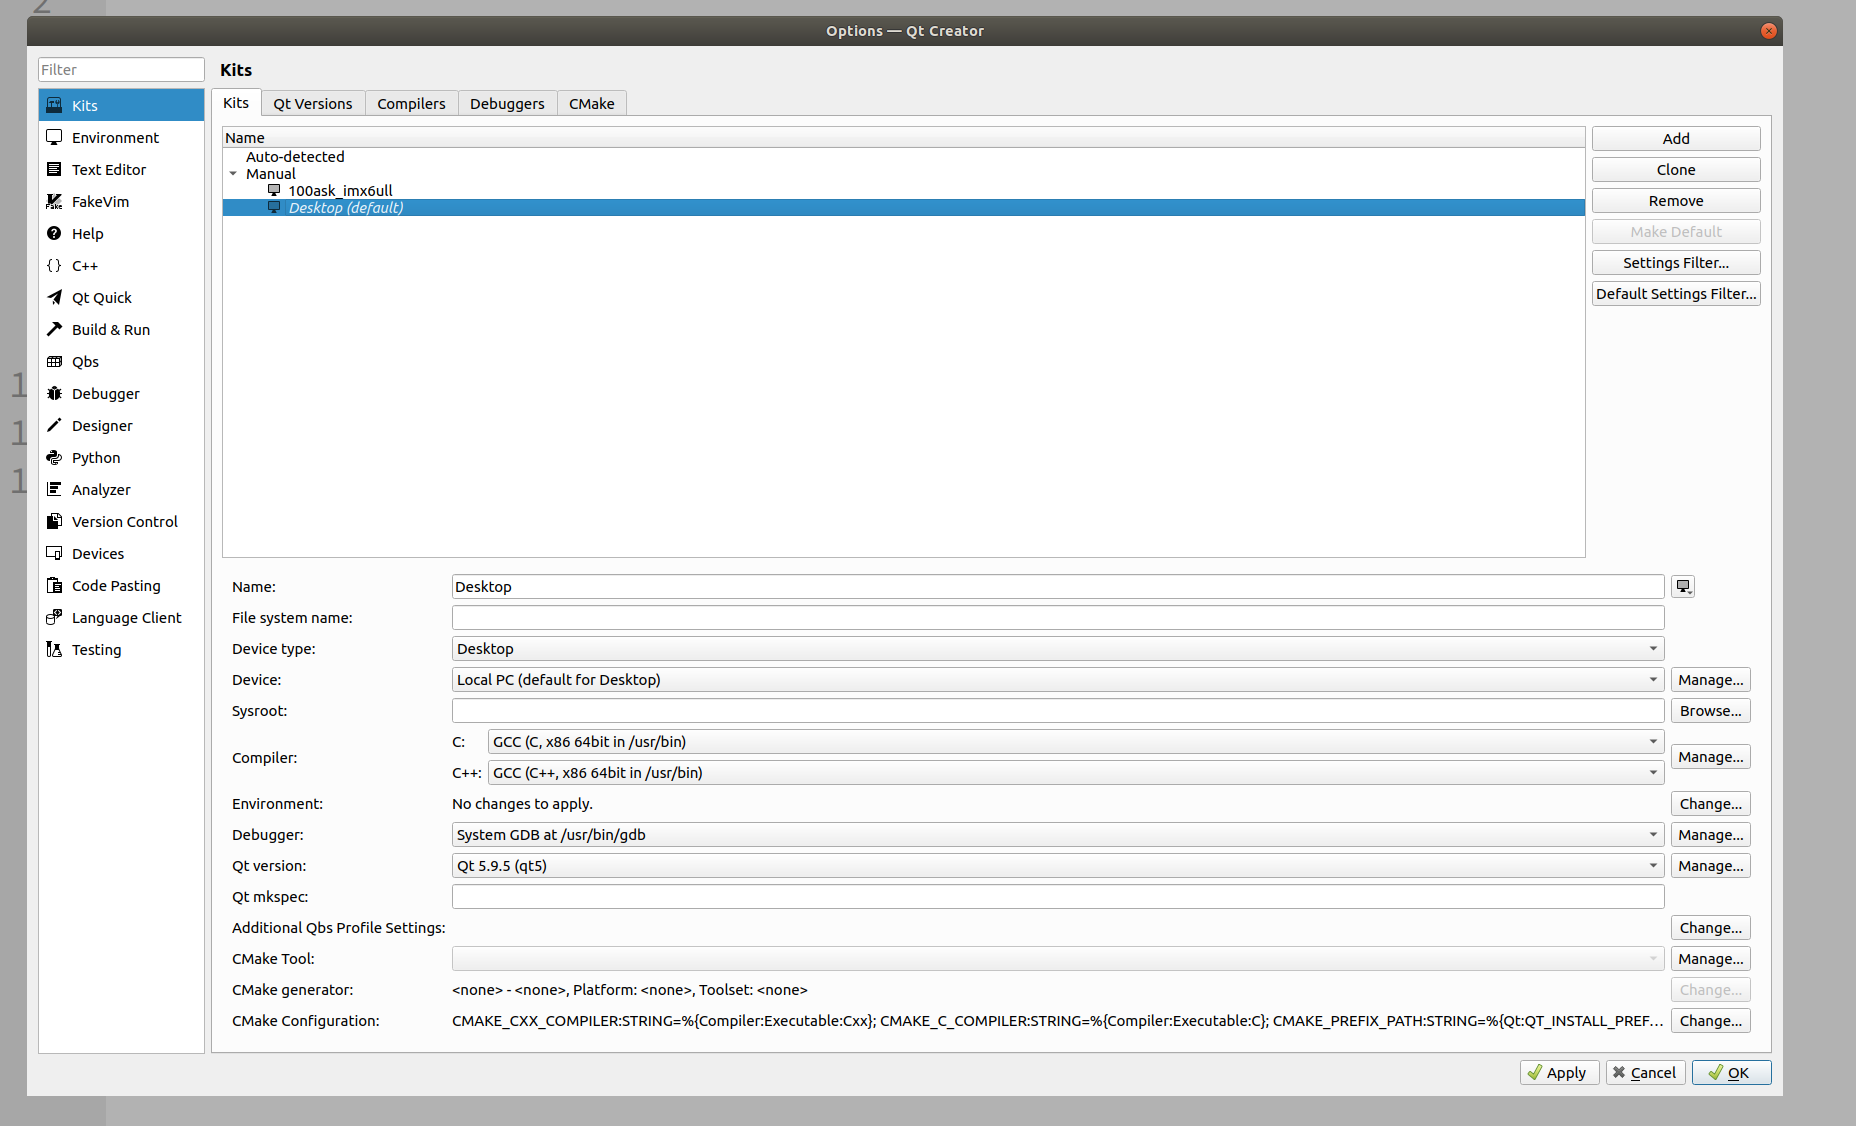Image resolution: width=1856 pixels, height=1126 pixels.
Task: Click Manage next to Device
Action: (1711, 680)
